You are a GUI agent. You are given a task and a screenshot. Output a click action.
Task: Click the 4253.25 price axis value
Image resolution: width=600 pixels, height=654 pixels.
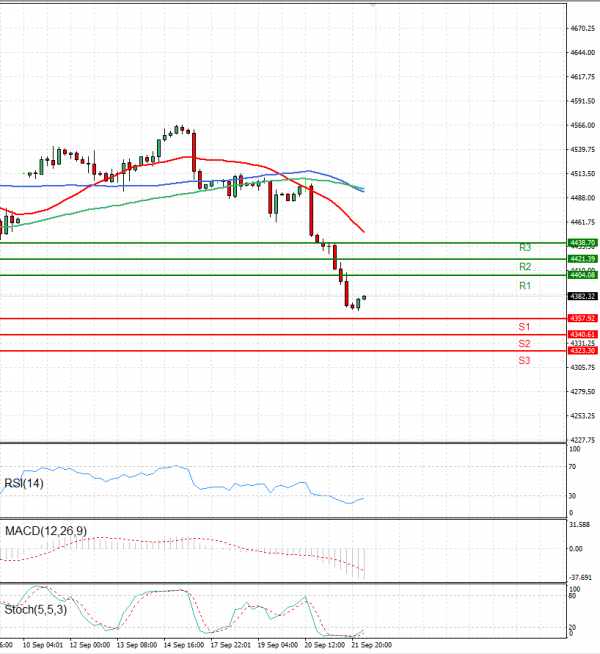582,416
